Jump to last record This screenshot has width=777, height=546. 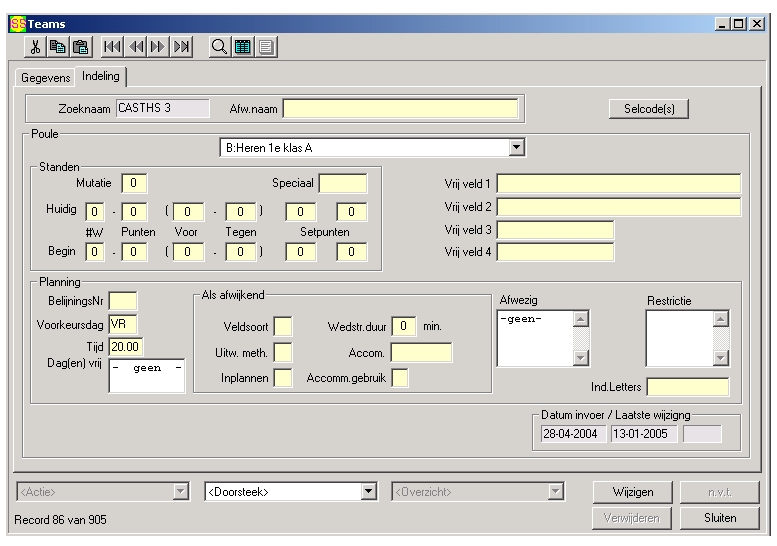click(x=181, y=46)
